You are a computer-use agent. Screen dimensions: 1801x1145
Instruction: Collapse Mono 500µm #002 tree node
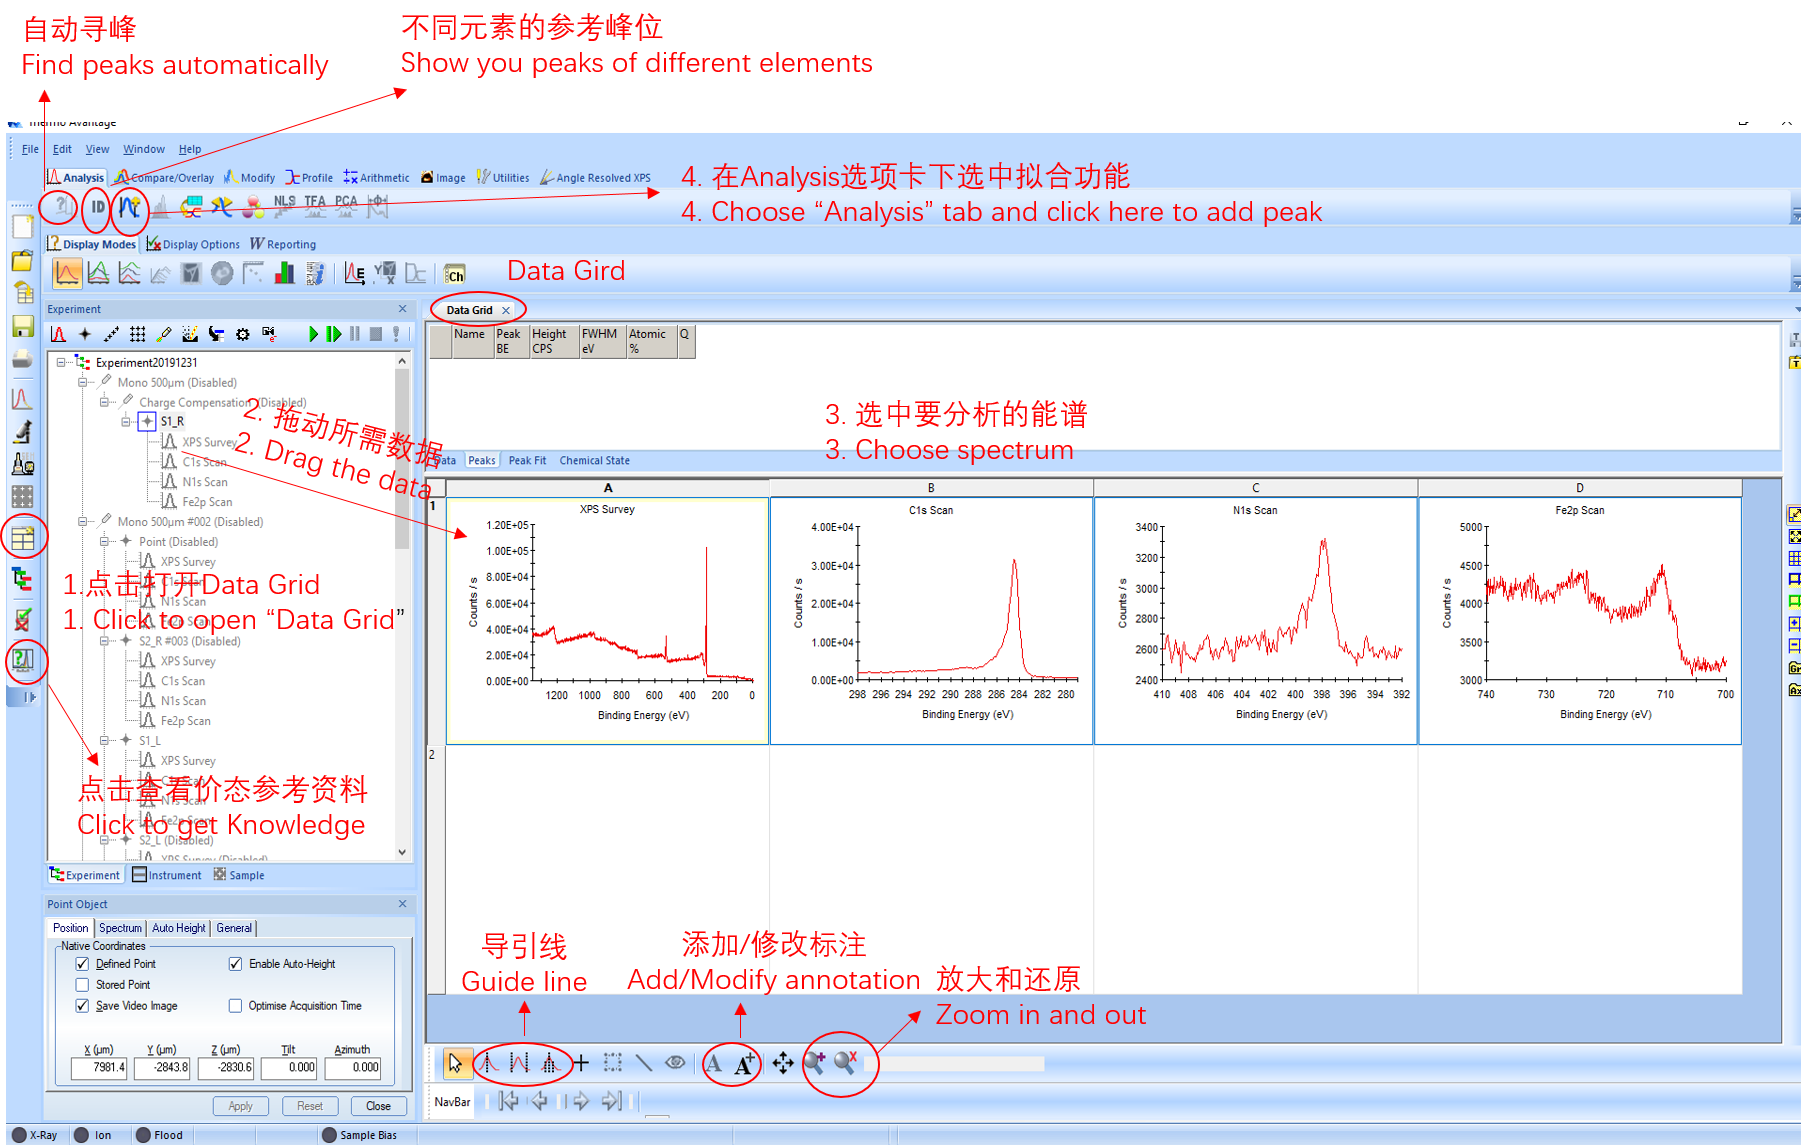[83, 522]
